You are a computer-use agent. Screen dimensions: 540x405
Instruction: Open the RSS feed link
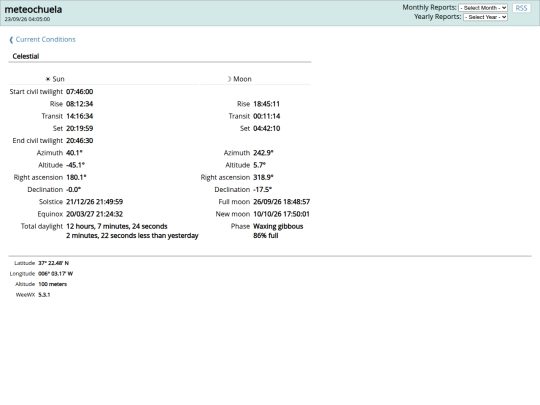tap(521, 8)
